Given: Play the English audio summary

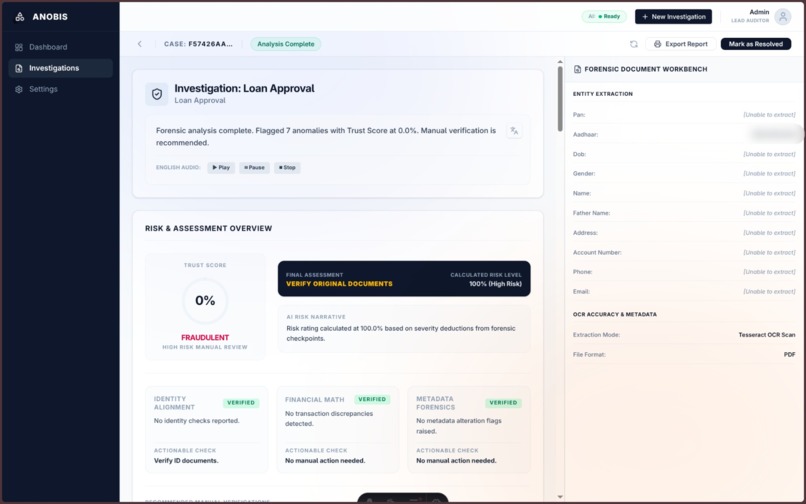Looking at the screenshot, I should click(221, 168).
